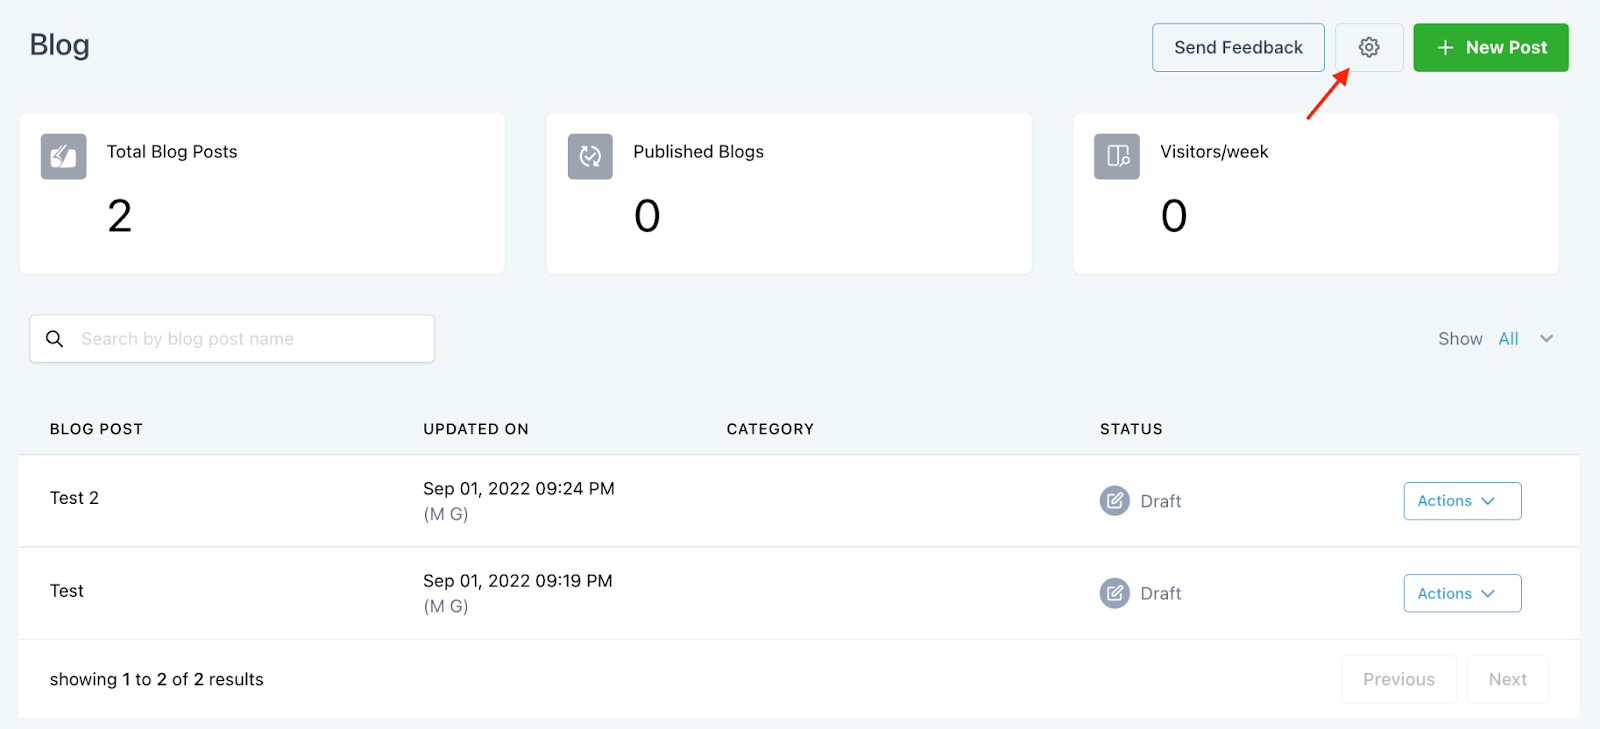Viewport: 1600px width, 729px height.
Task: Click the Published Blogs icon
Action: click(x=590, y=157)
